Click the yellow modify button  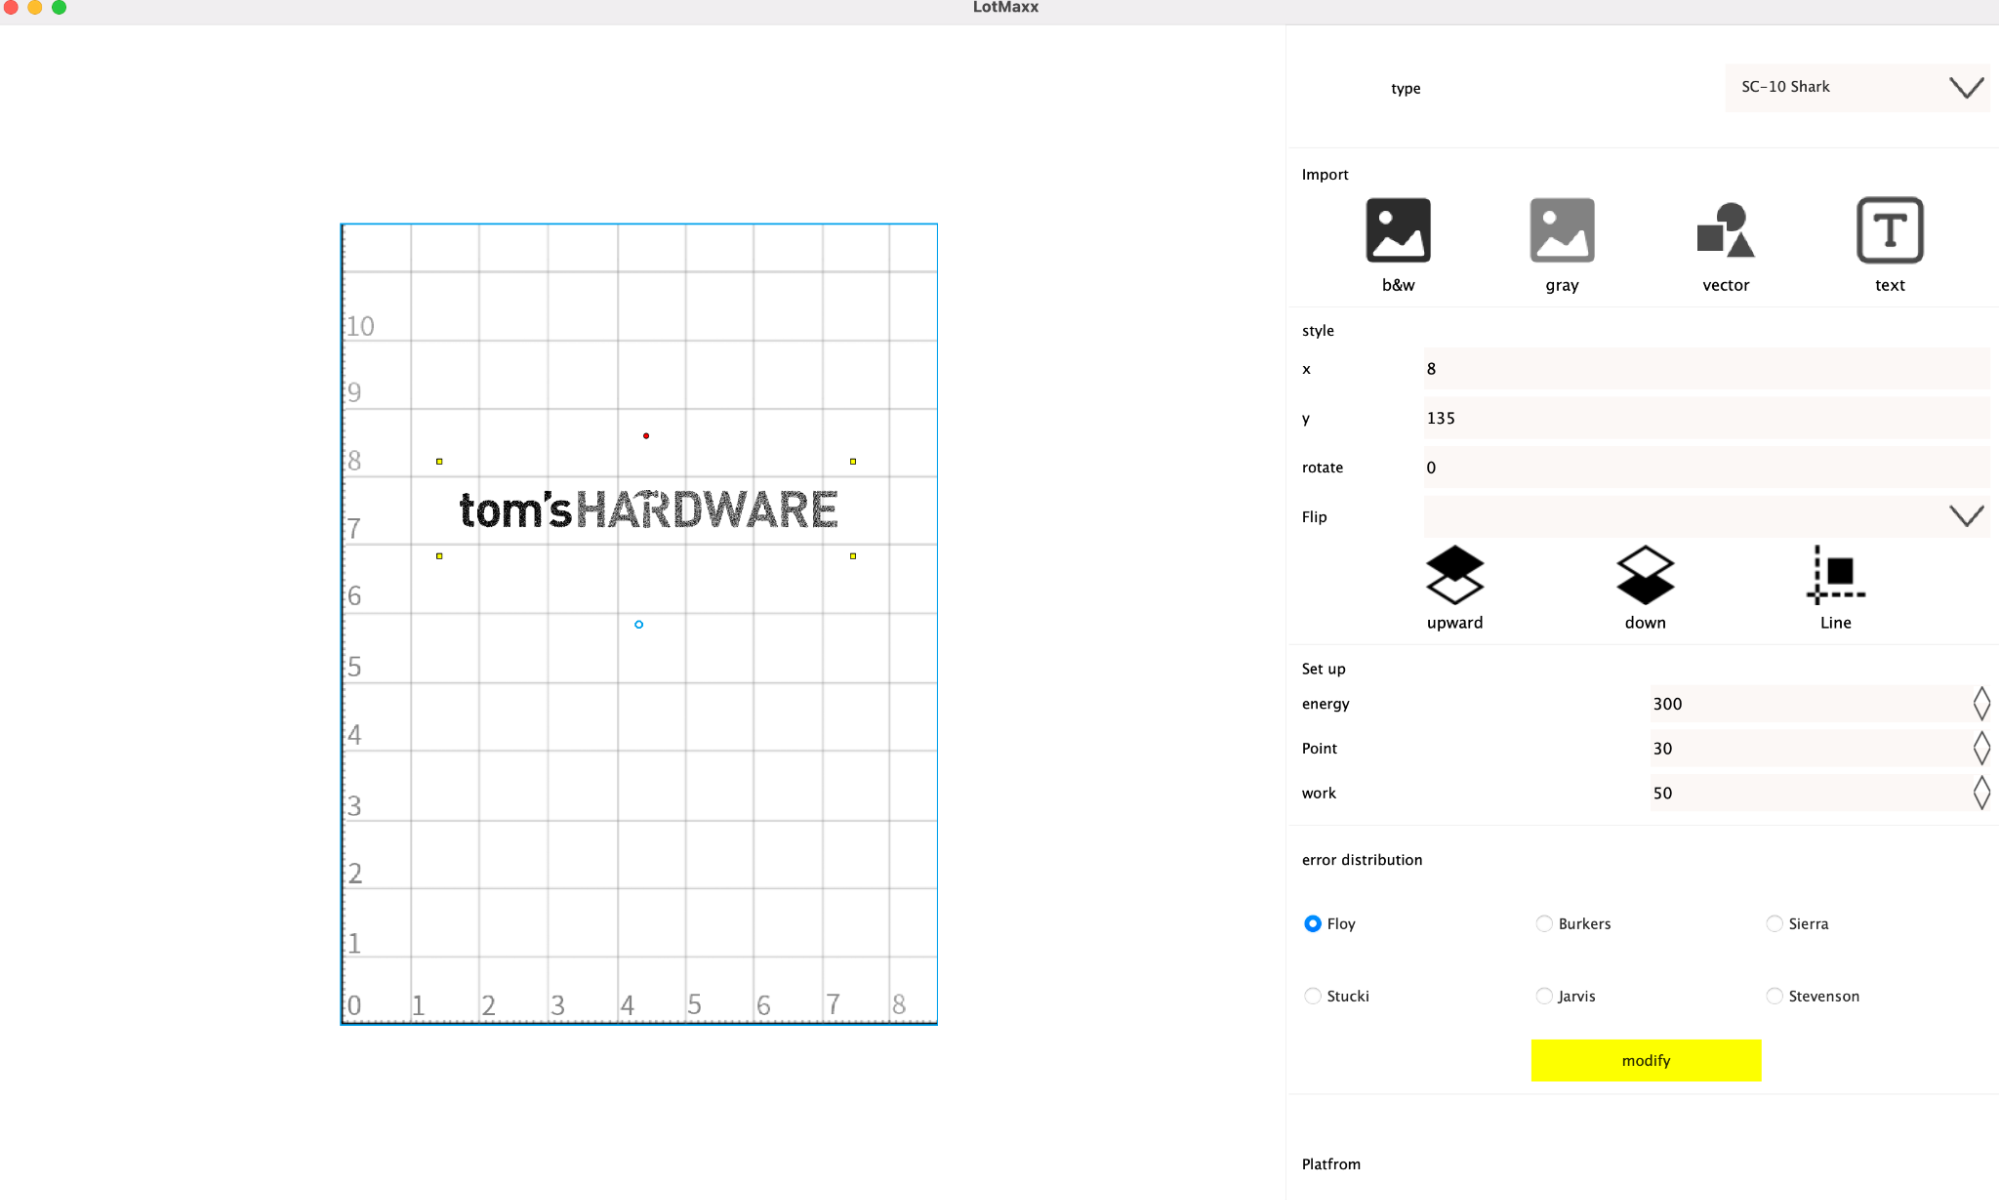[1646, 1060]
